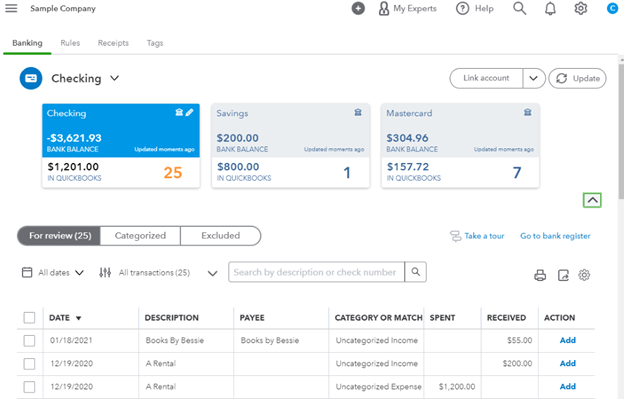Open the hamburger navigation menu

coord(11,8)
